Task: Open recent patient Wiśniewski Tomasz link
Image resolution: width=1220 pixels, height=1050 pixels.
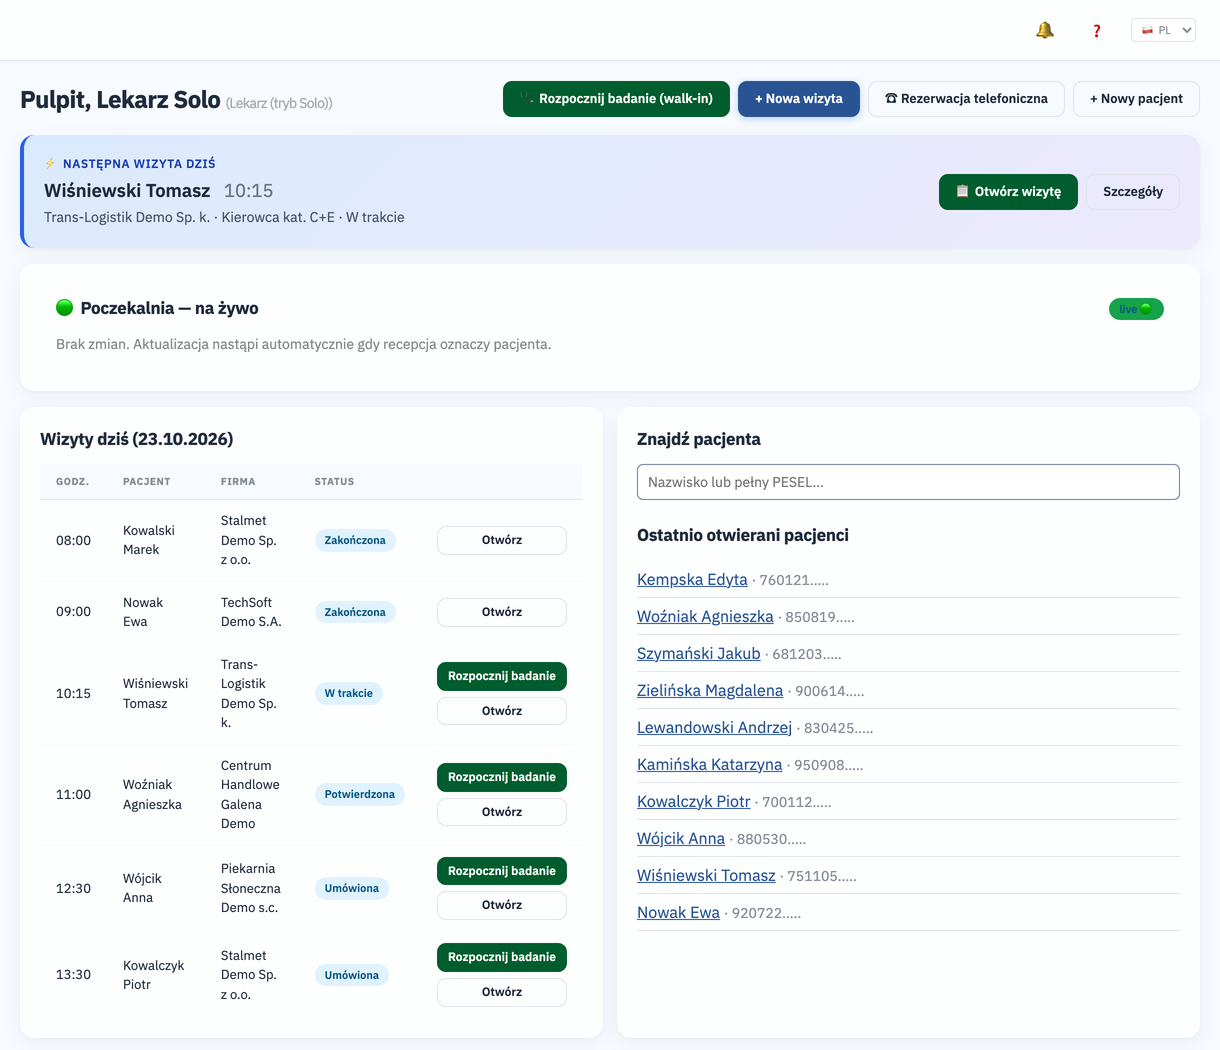Action: 706,876
